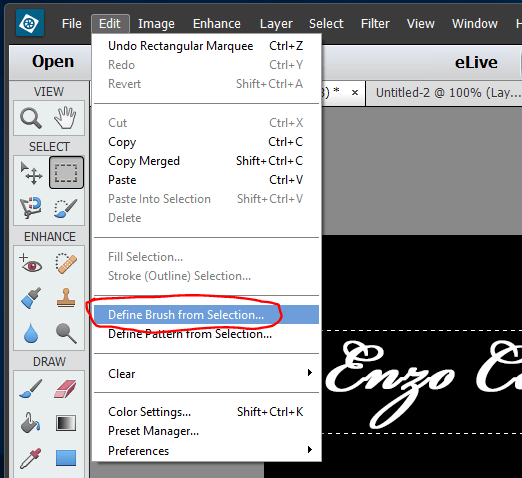Open the View menu
Viewport: 522px width, 478px height.
(421, 24)
